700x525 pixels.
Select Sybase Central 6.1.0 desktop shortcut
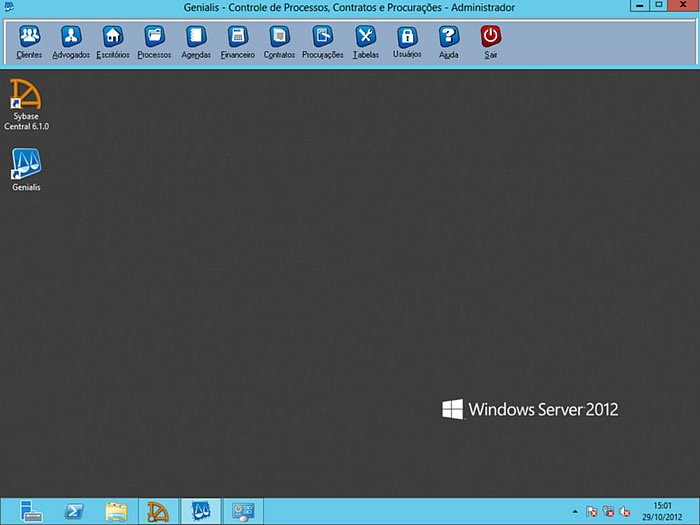[26, 105]
